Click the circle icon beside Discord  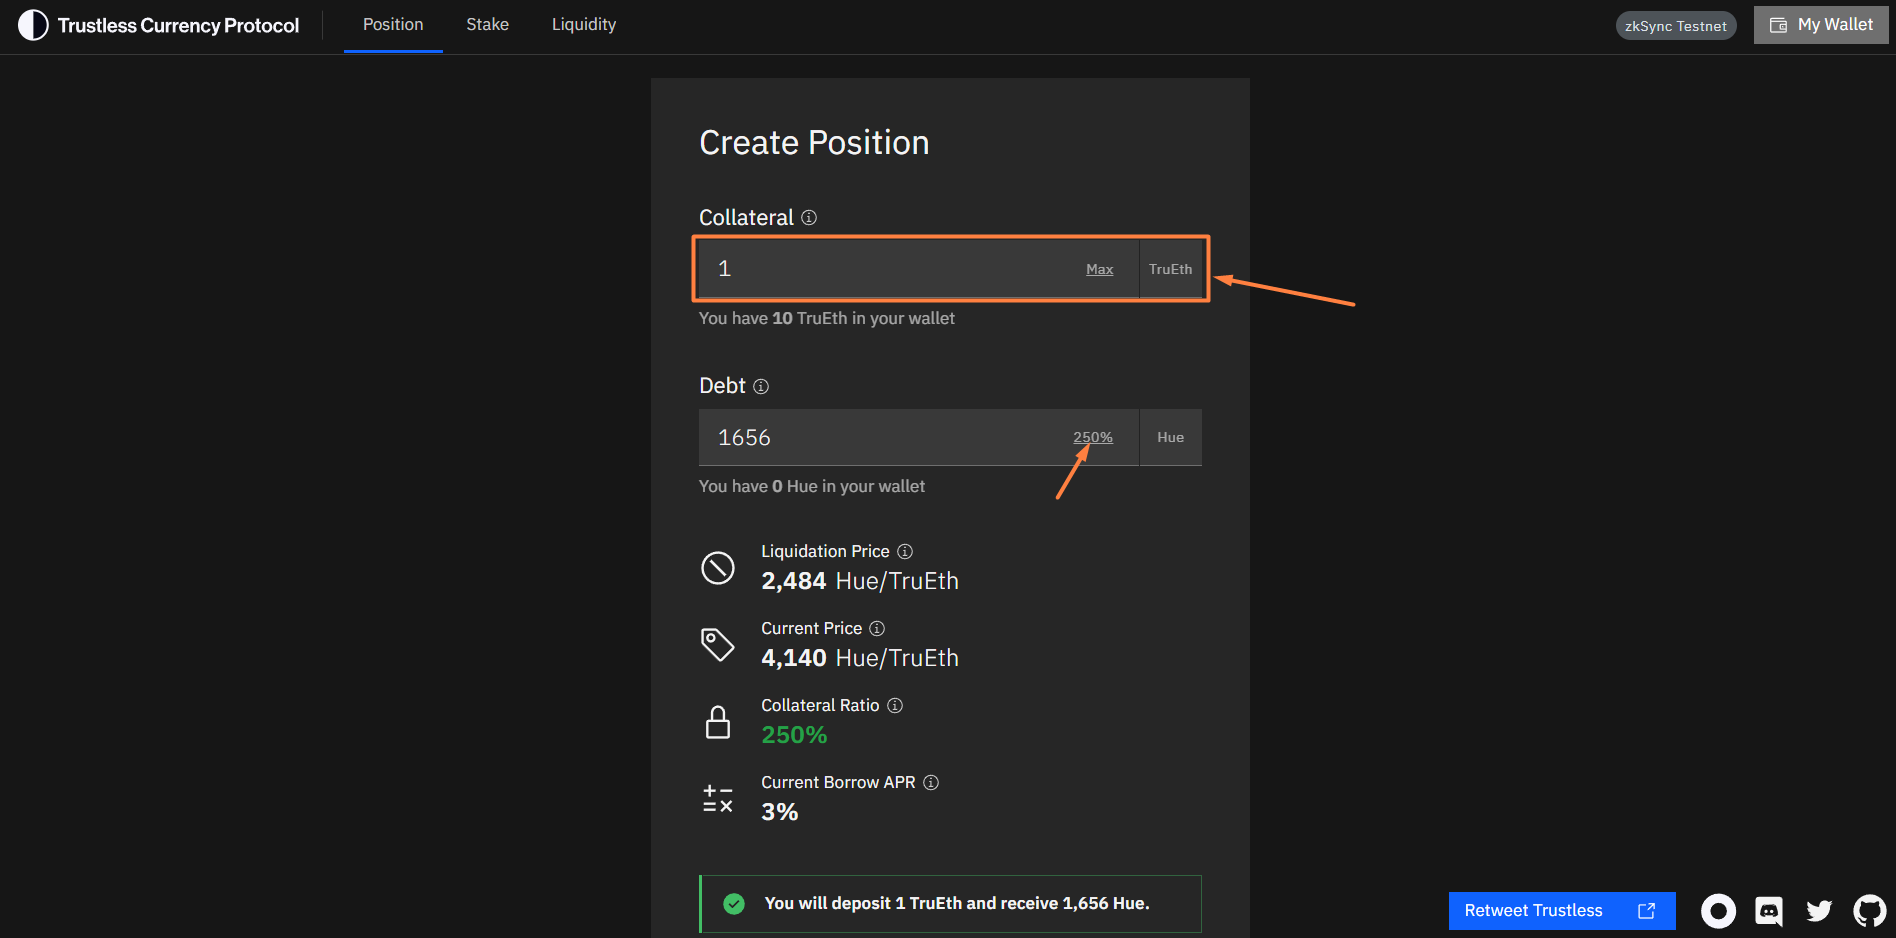[x=1718, y=911]
